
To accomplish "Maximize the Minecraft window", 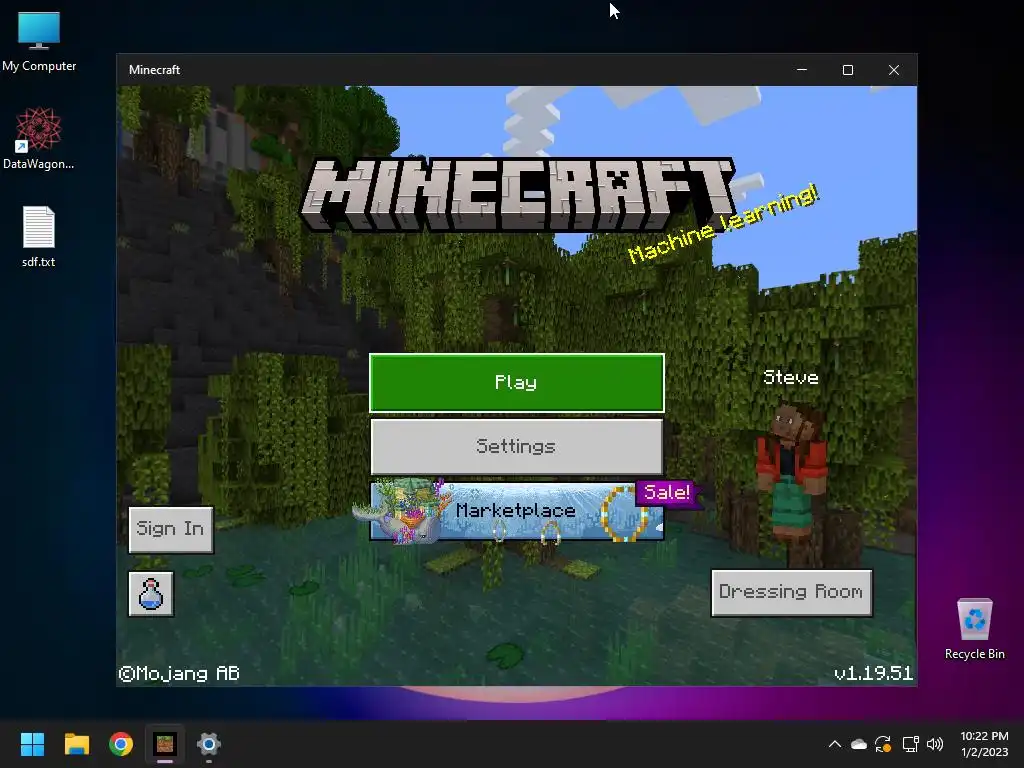I will pyautogui.click(x=848, y=70).
